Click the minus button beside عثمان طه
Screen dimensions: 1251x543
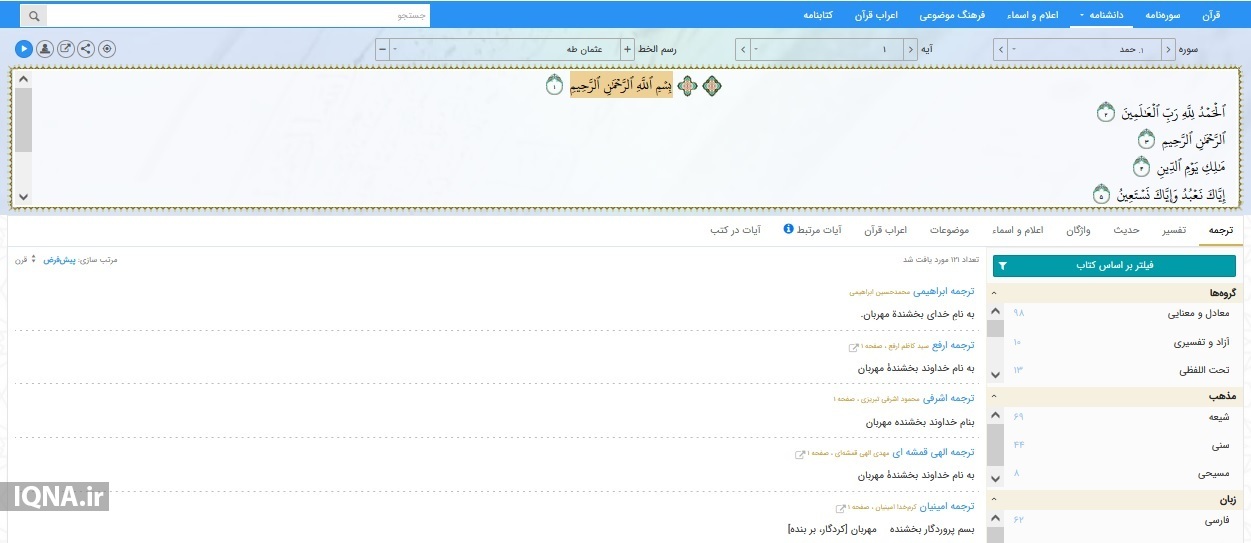[x=382, y=49]
